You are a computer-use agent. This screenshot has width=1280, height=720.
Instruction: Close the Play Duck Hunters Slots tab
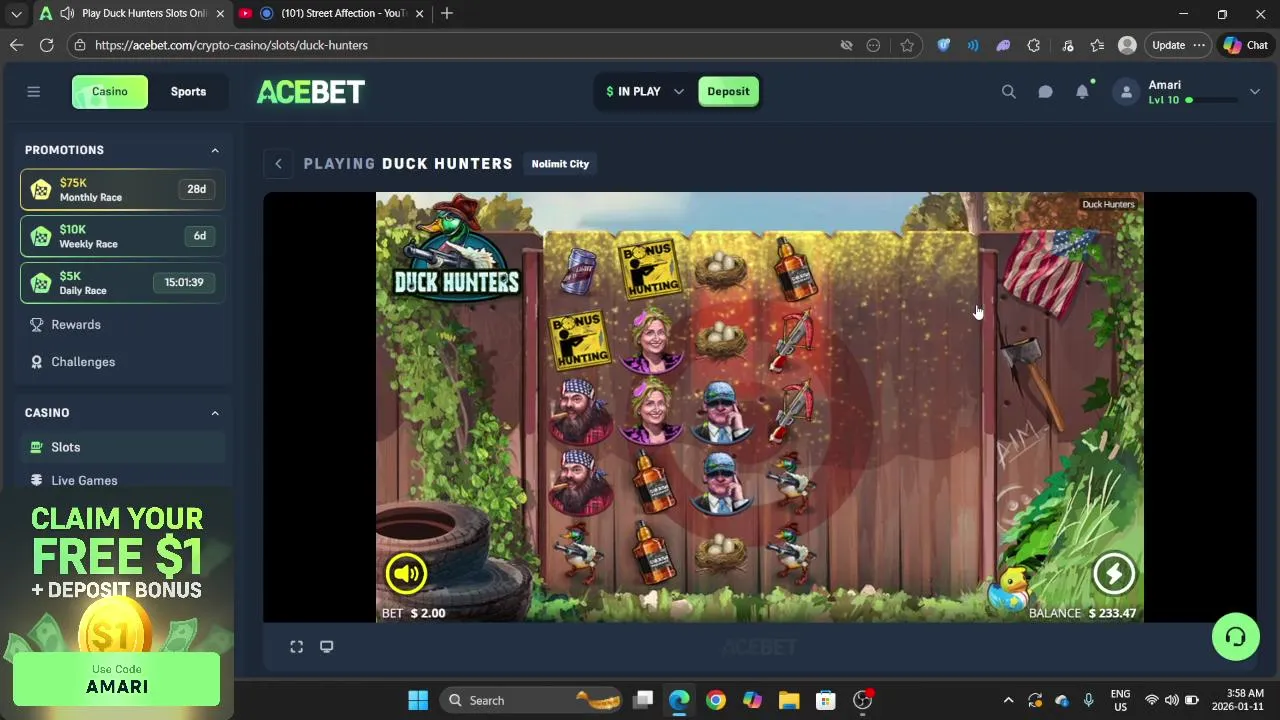pos(220,14)
